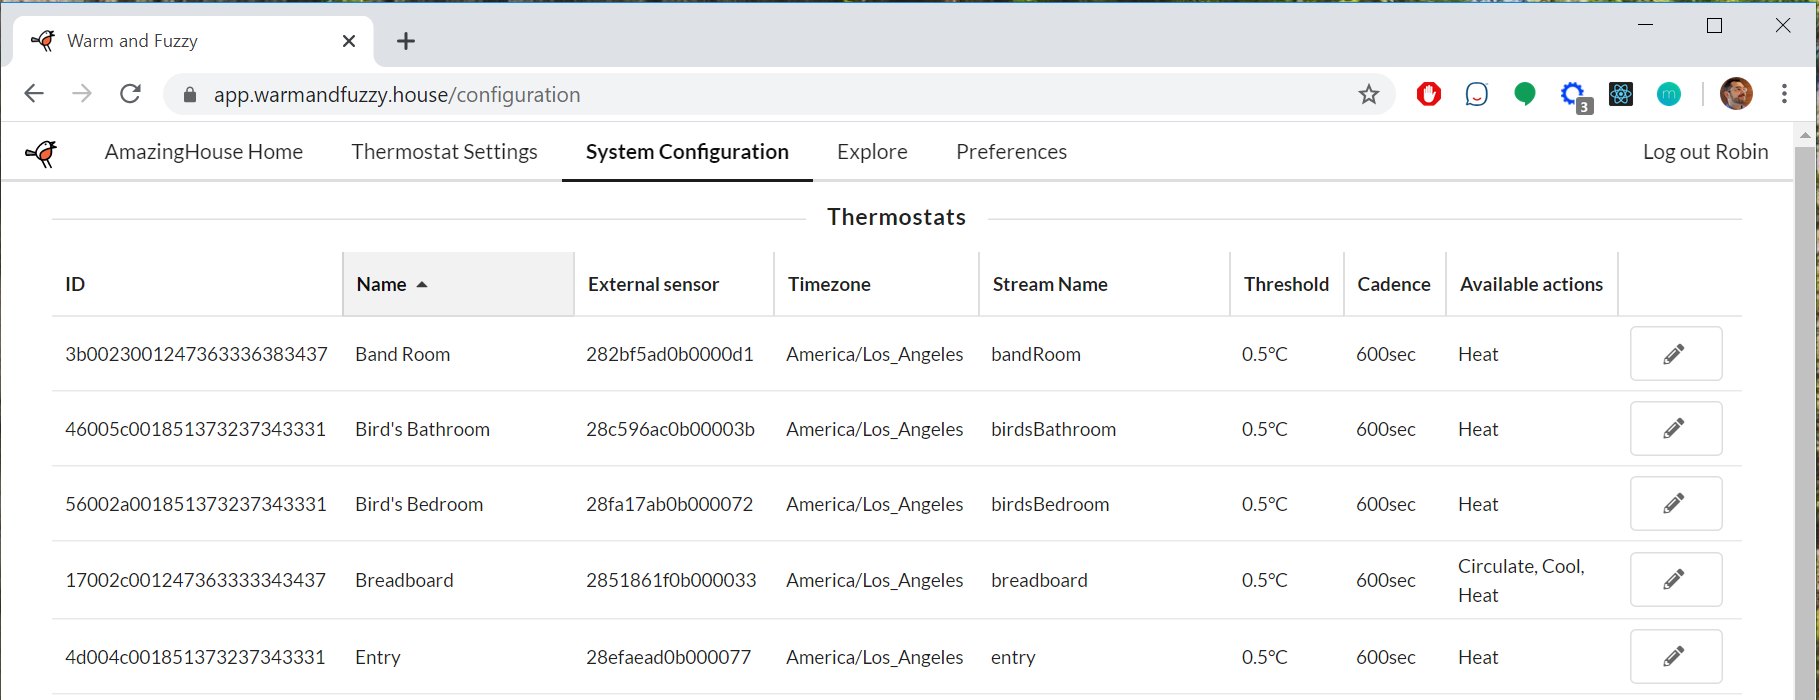Open the Chrome profile avatar

click(1736, 94)
